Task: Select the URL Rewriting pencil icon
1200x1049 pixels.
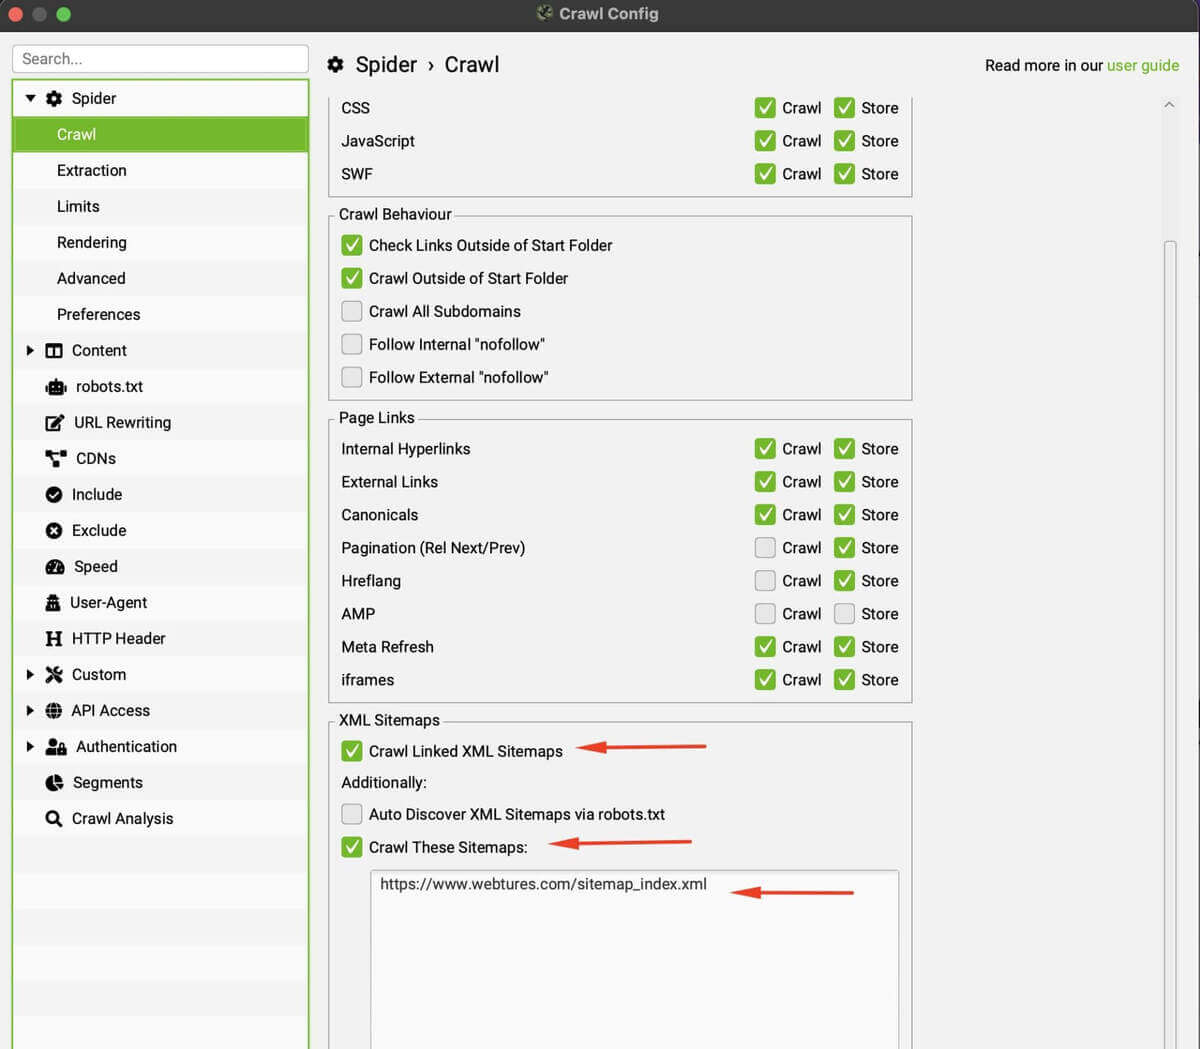Action: pos(55,423)
